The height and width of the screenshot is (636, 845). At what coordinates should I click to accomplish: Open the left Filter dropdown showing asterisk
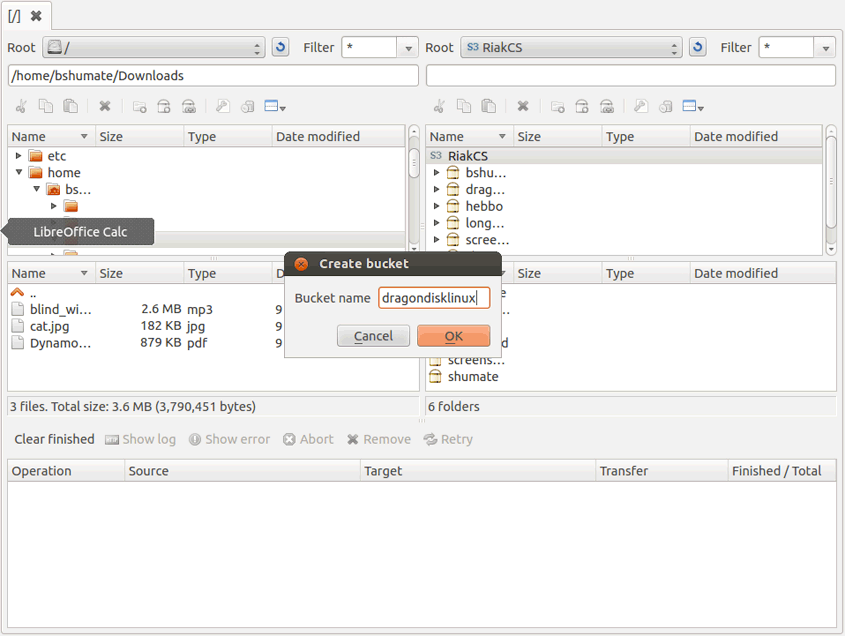pyautogui.click(x=406, y=47)
